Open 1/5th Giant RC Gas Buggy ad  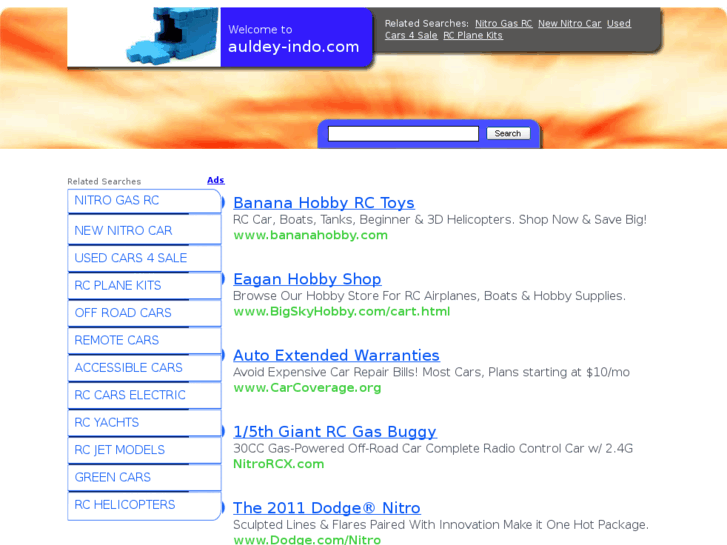[335, 431]
